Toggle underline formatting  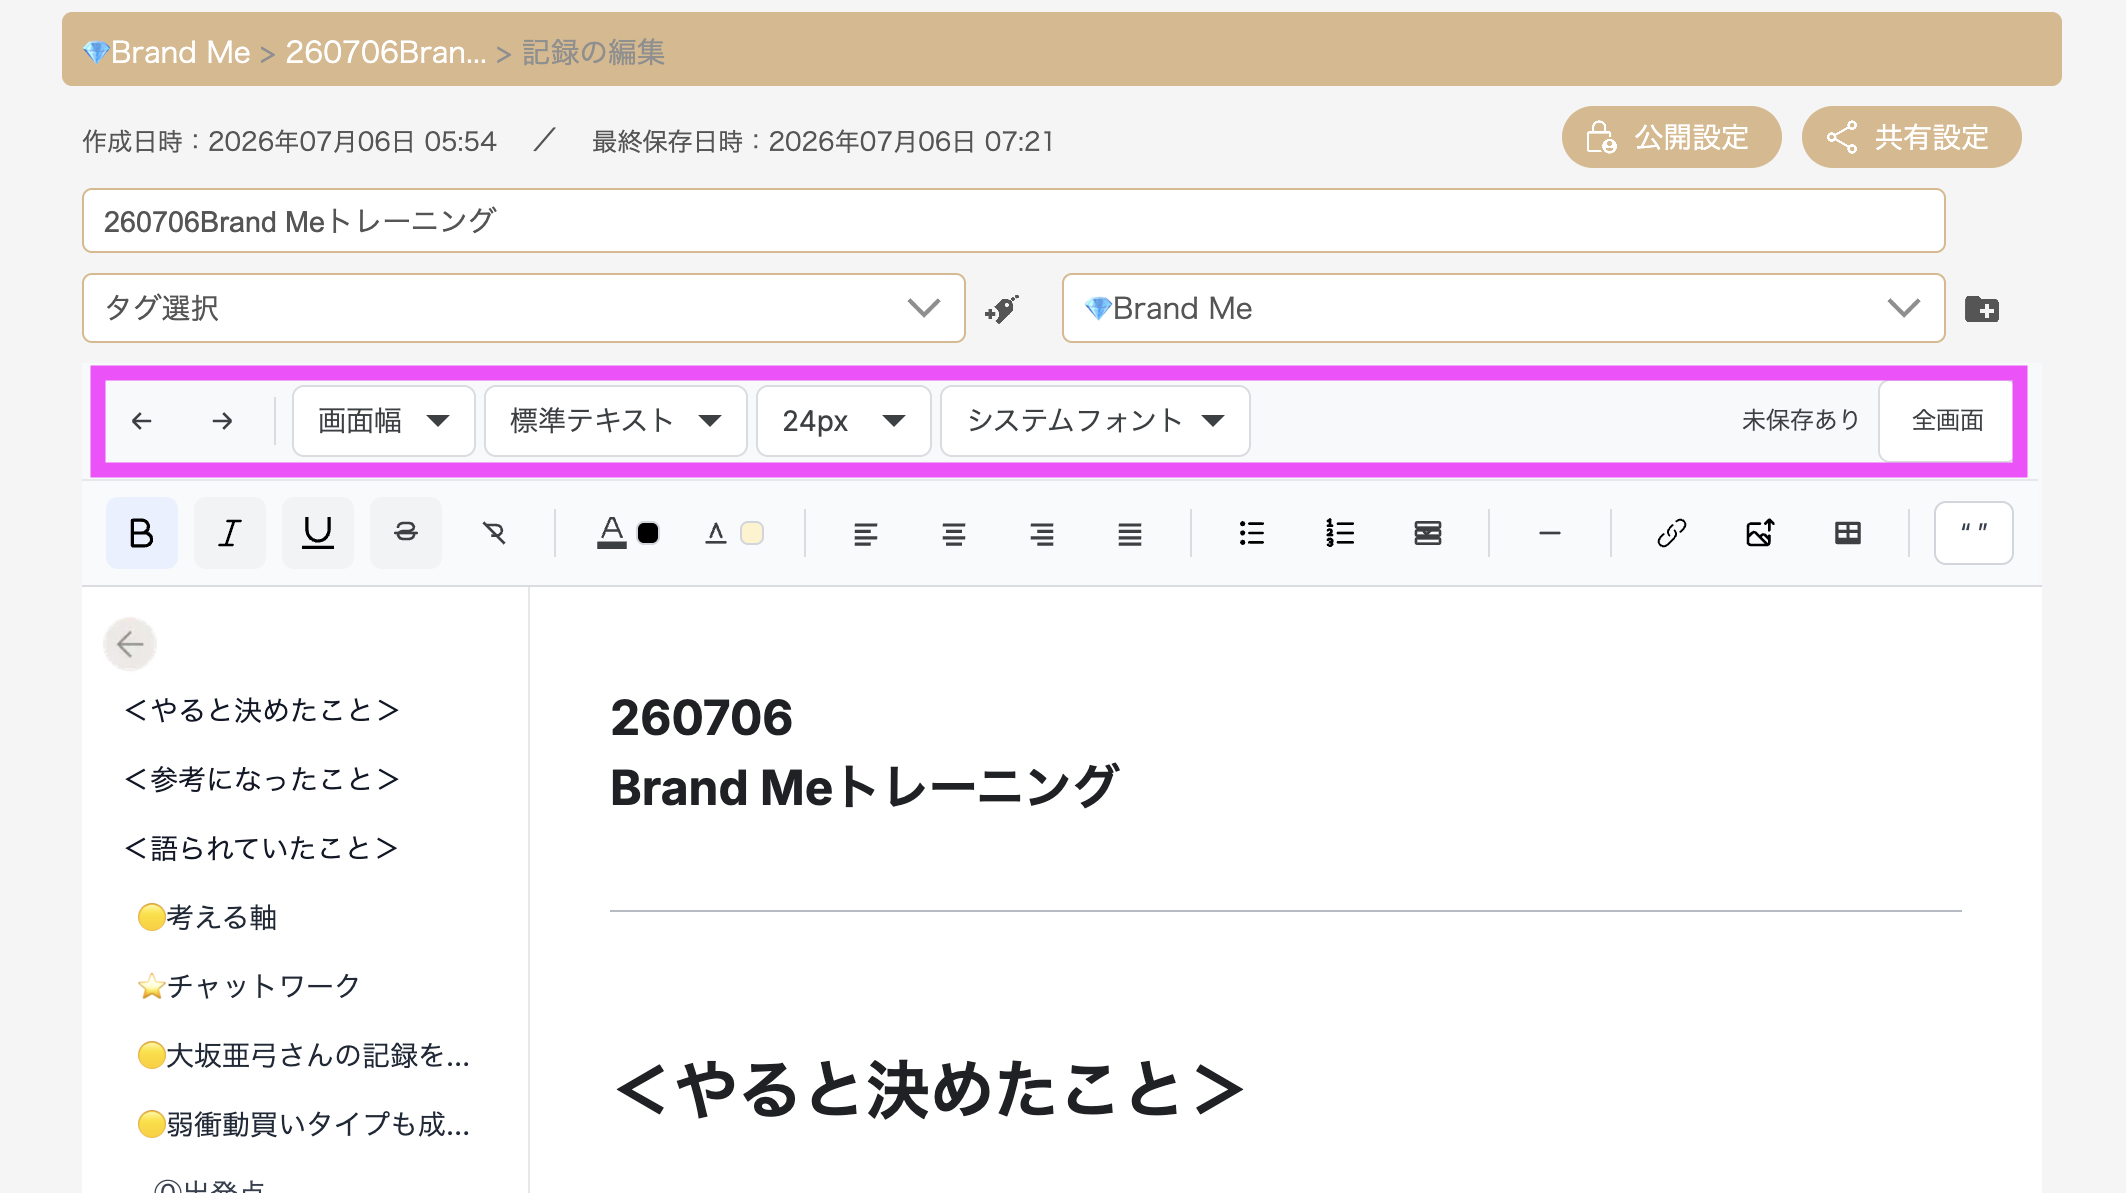pyautogui.click(x=318, y=533)
